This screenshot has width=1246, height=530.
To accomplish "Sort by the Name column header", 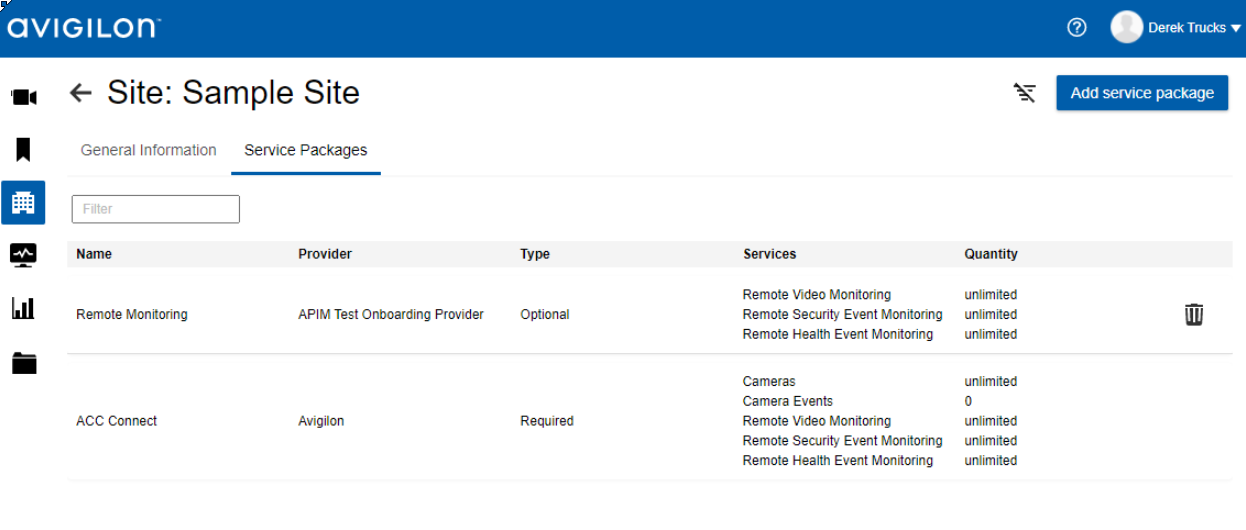I will [x=94, y=254].
